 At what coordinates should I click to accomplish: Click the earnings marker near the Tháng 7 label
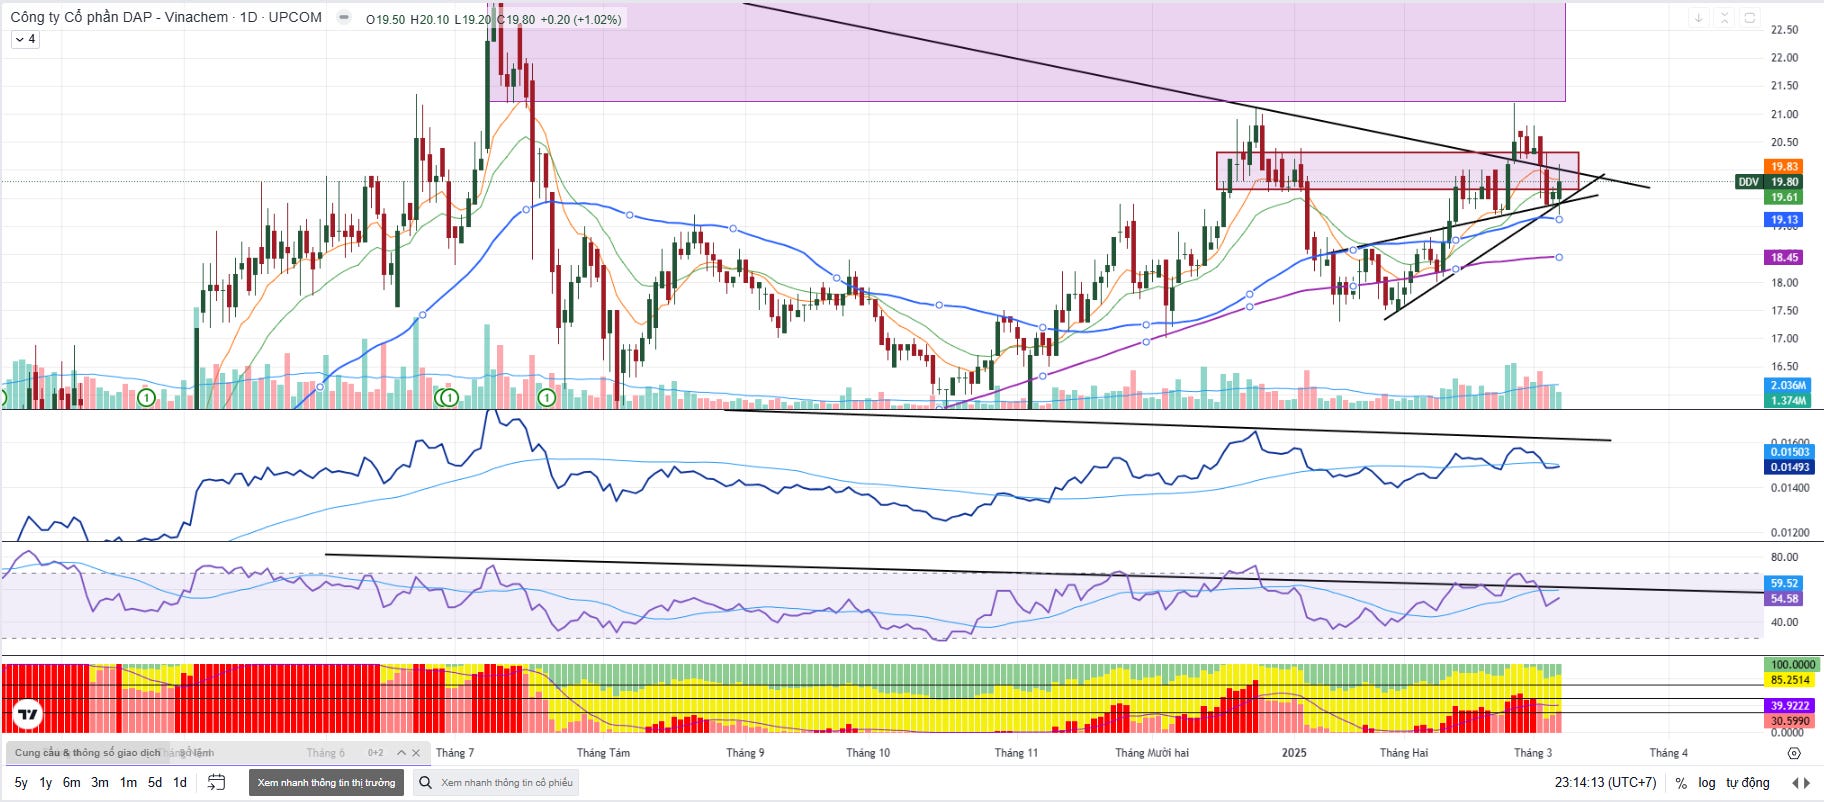tap(449, 398)
